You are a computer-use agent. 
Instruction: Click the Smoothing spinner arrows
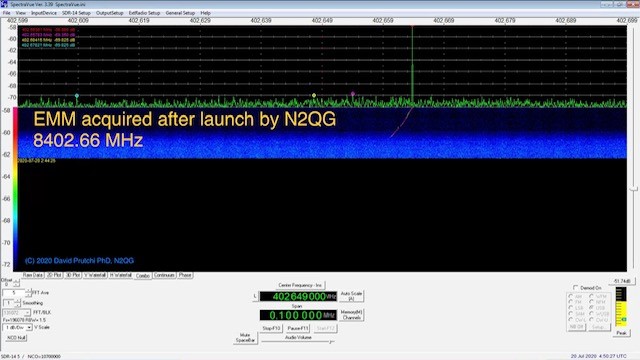(x=17, y=303)
